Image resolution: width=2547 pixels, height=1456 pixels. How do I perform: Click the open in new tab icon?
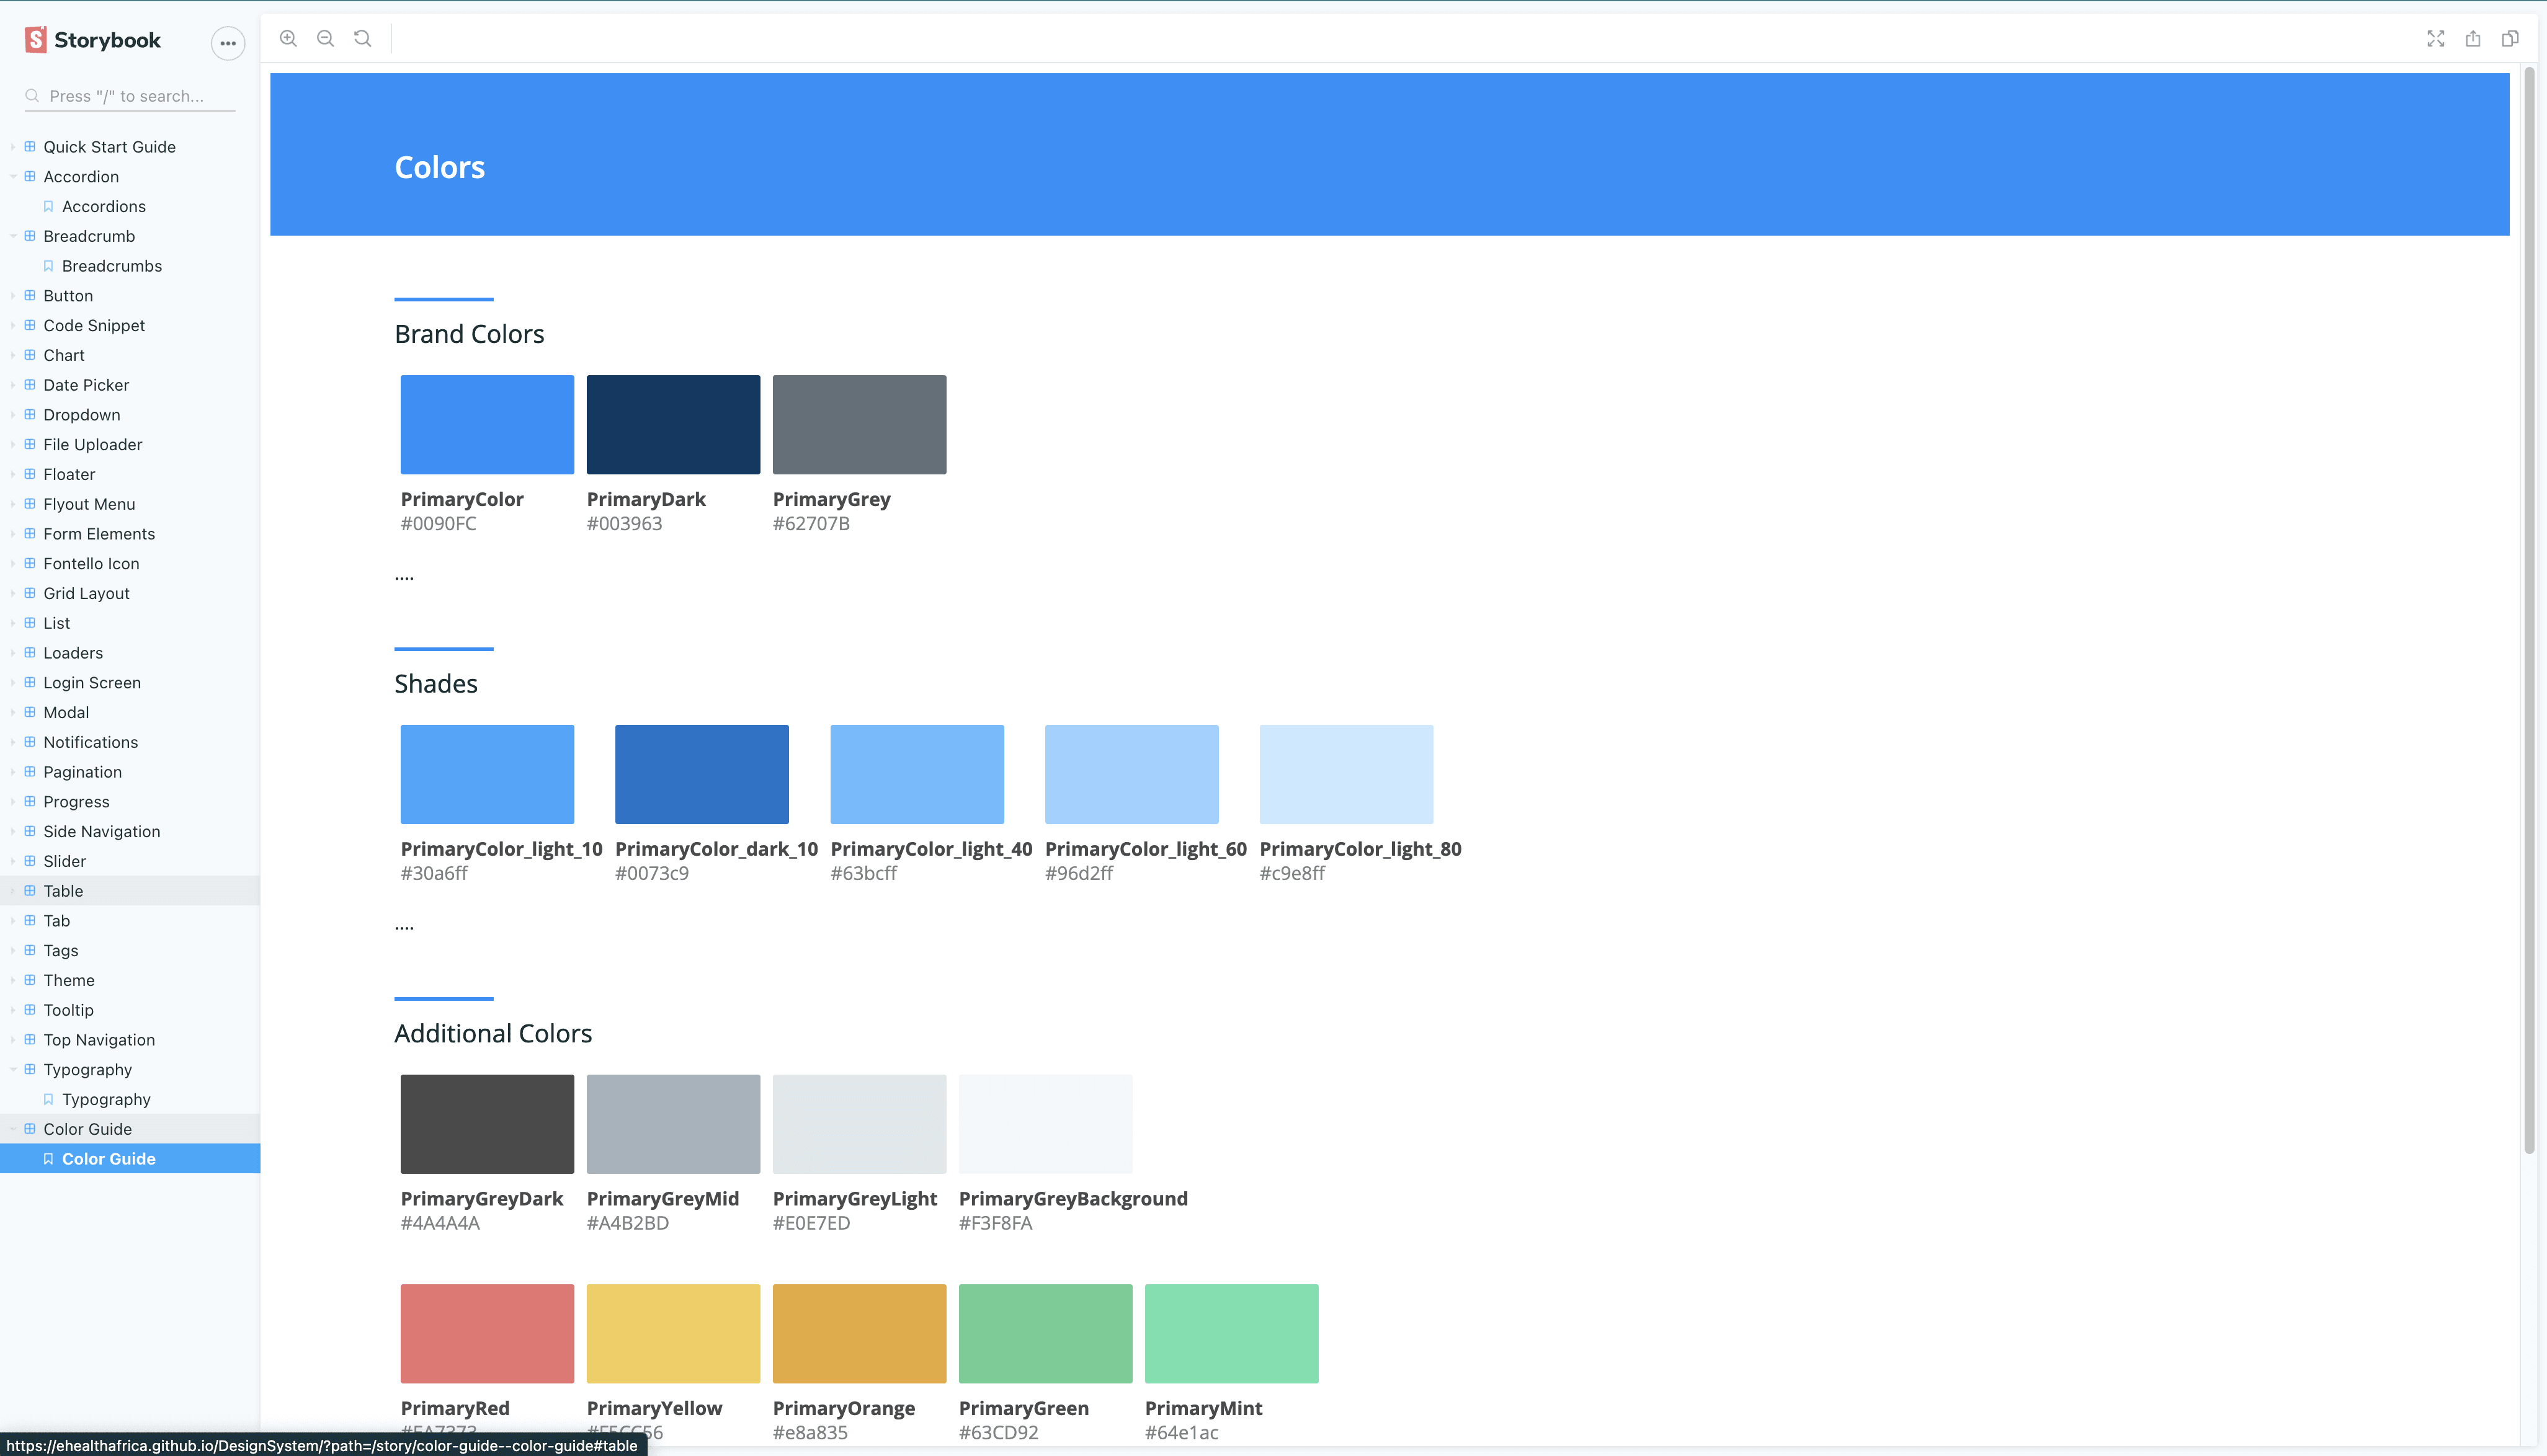click(x=2473, y=38)
